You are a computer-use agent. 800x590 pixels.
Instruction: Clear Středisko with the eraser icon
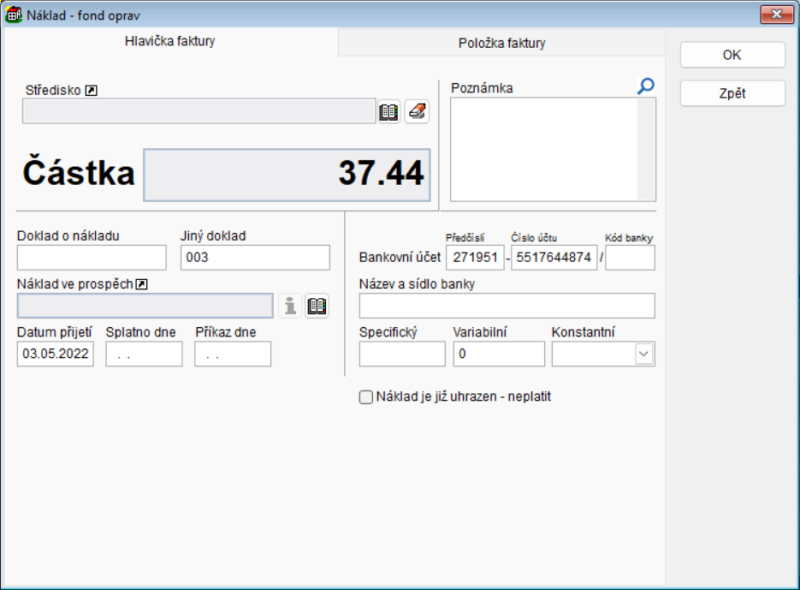pyautogui.click(x=417, y=112)
